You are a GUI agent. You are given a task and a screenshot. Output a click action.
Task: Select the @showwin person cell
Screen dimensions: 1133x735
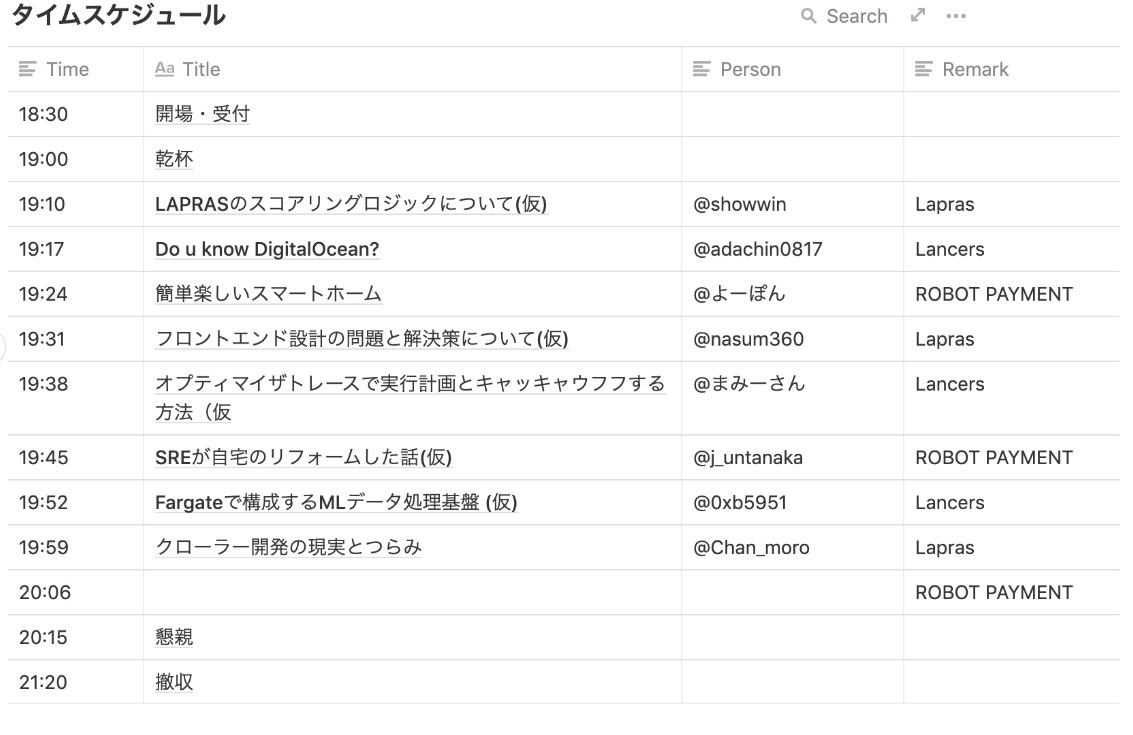(x=740, y=204)
